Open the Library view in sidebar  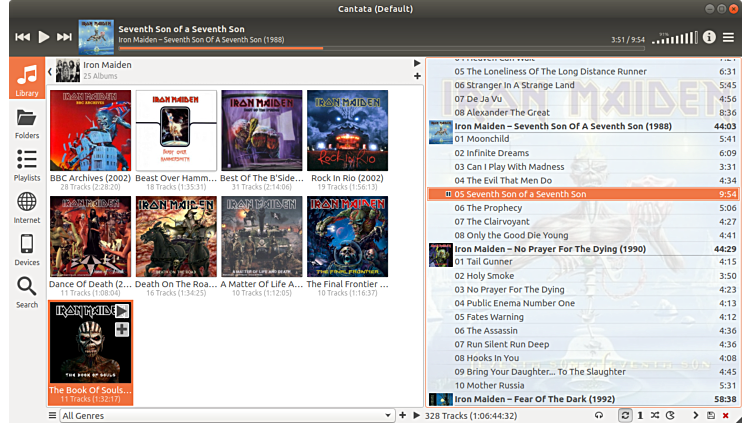27,79
